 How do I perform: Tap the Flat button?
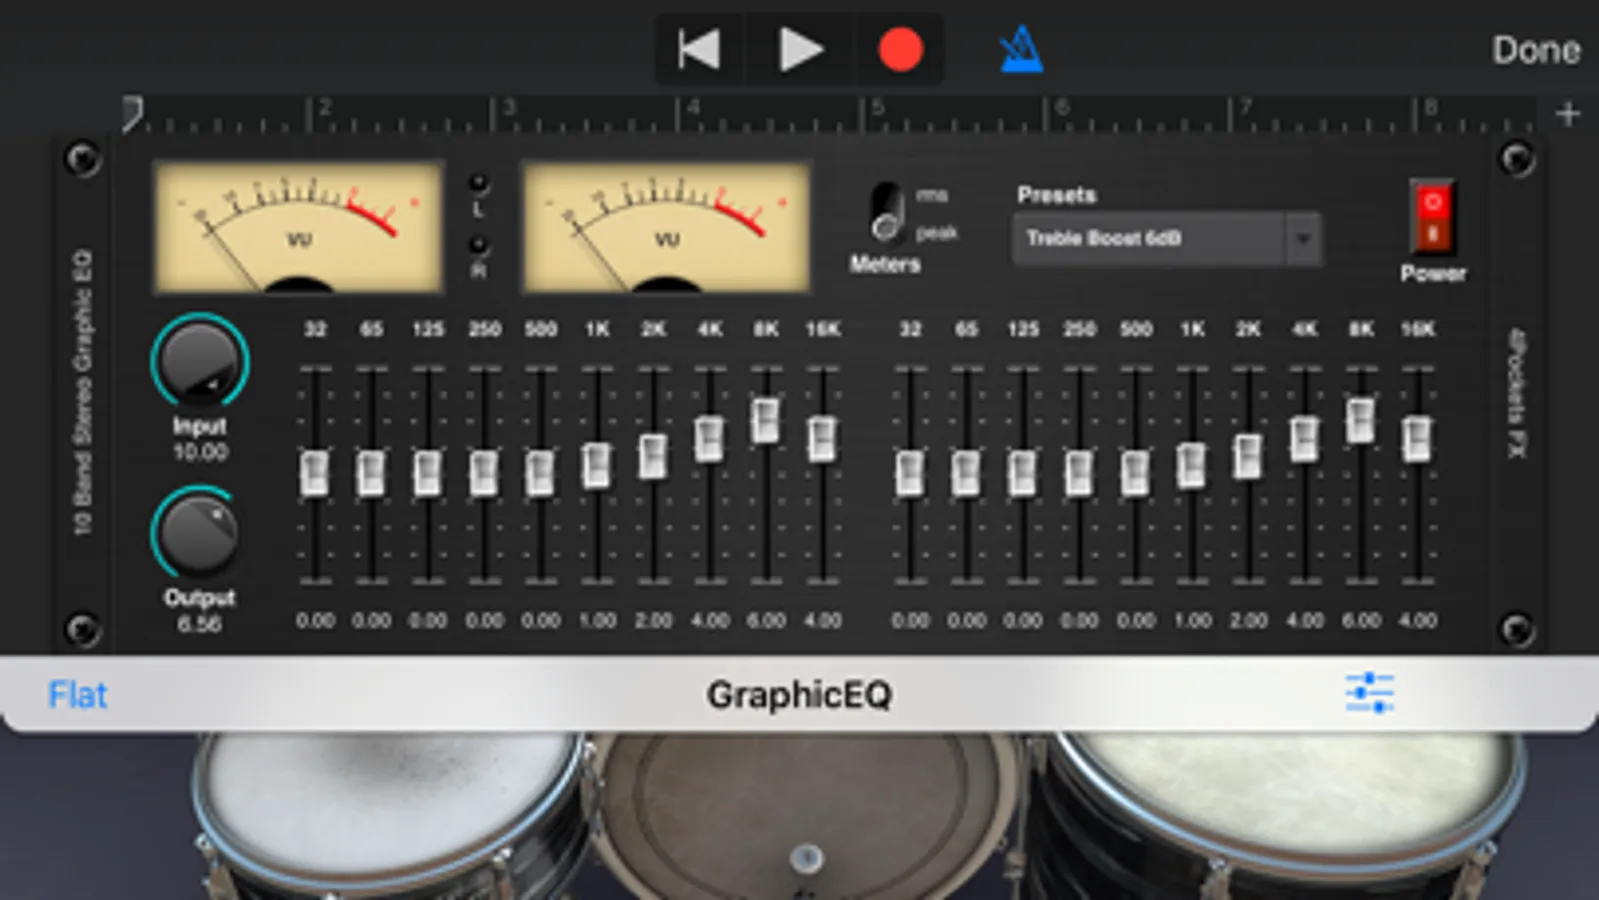(x=77, y=695)
